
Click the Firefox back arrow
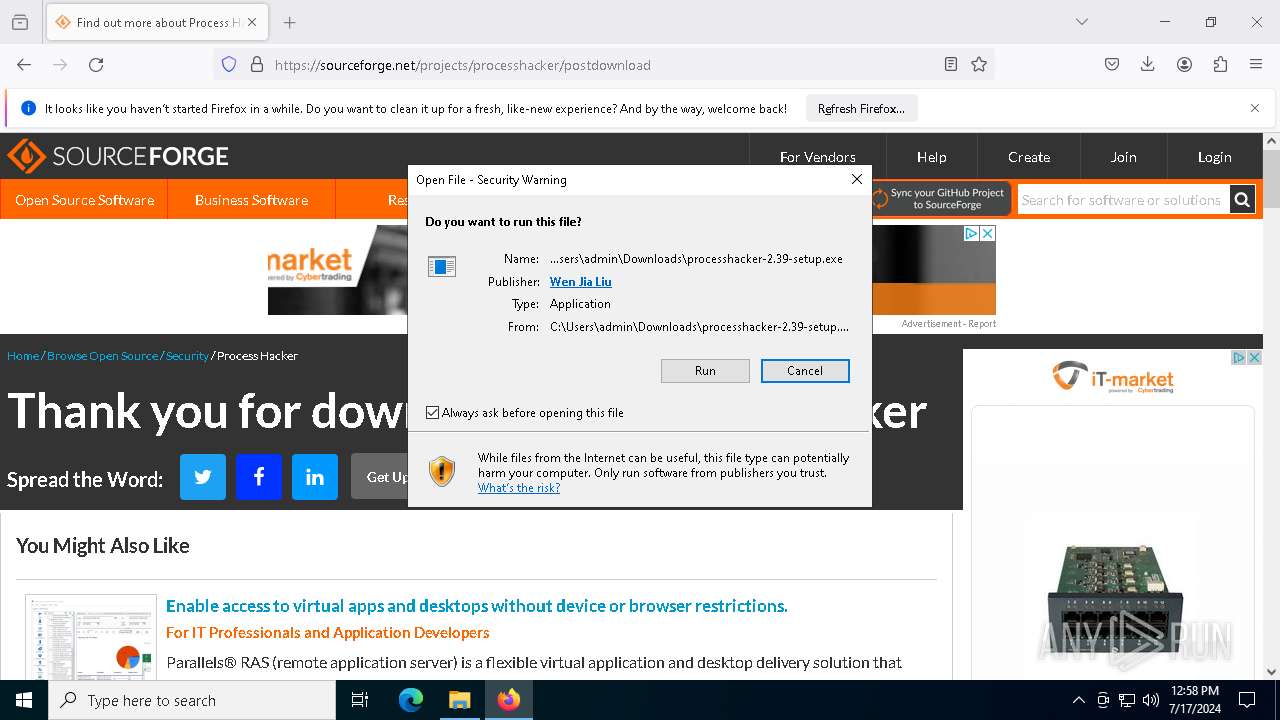pos(24,65)
